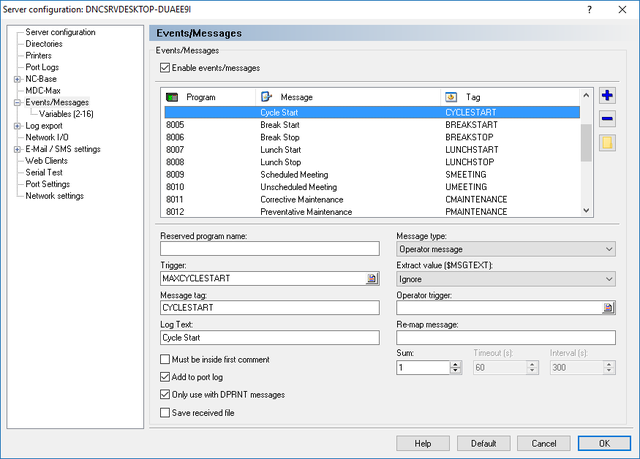Select the 8010 Unscheduled Meeting row
640x459 pixels.
(x=372, y=187)
